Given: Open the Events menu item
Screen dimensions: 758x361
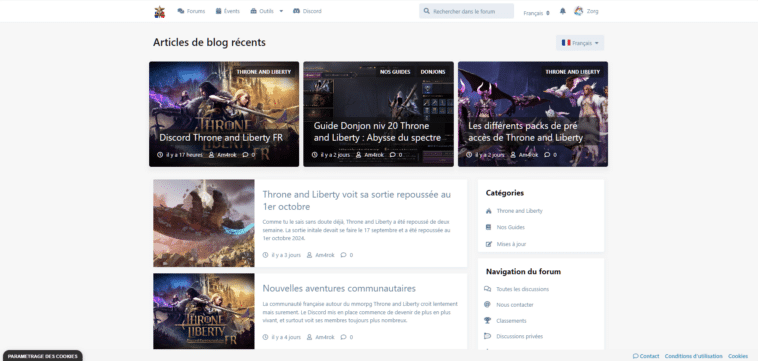Looking at the screenshot, I should coord(228,11).
